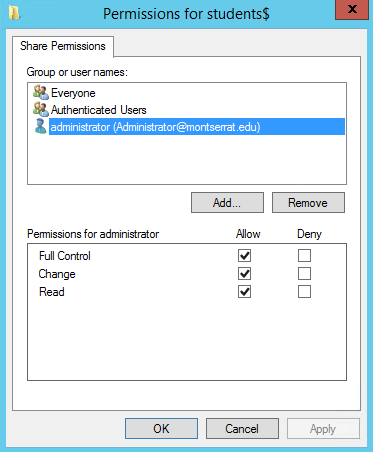Click the administrator user icon
Viewport: 373px width, 452px height.
pos(41,126)
